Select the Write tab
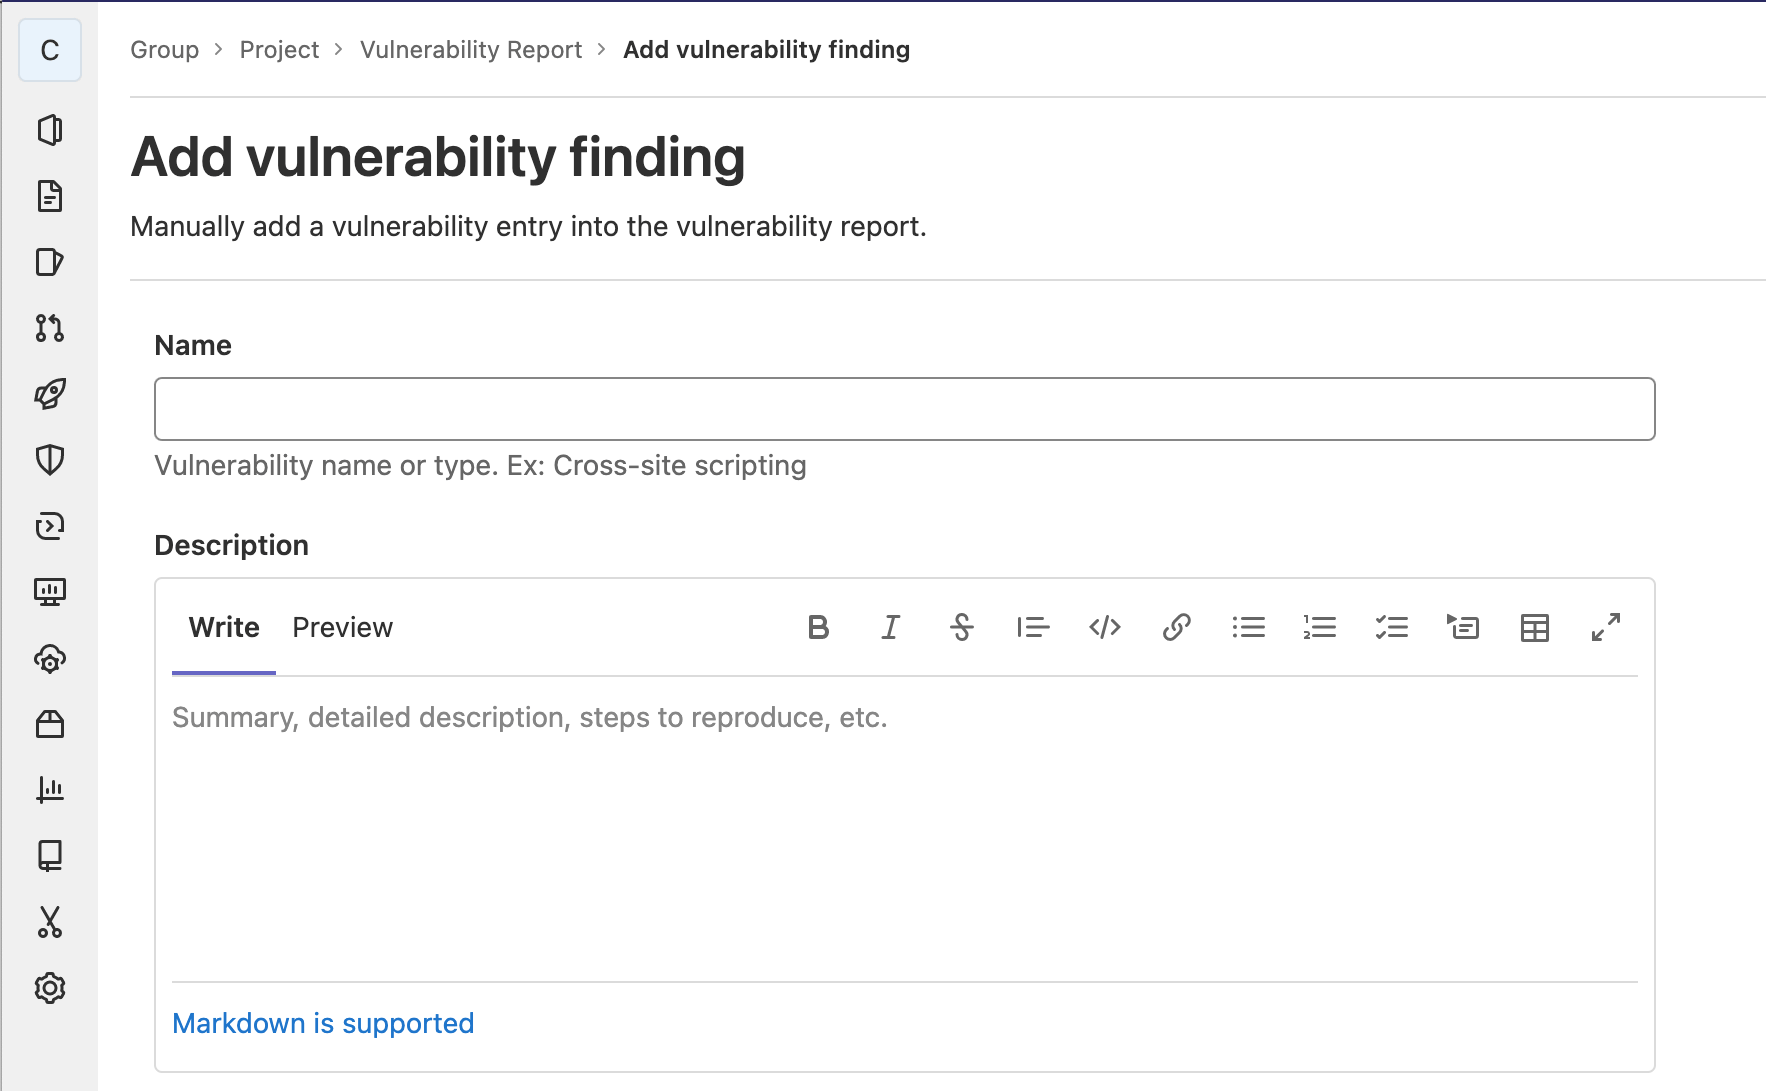The width and height of the screenshot is (1766, 1091). [223, 628]
